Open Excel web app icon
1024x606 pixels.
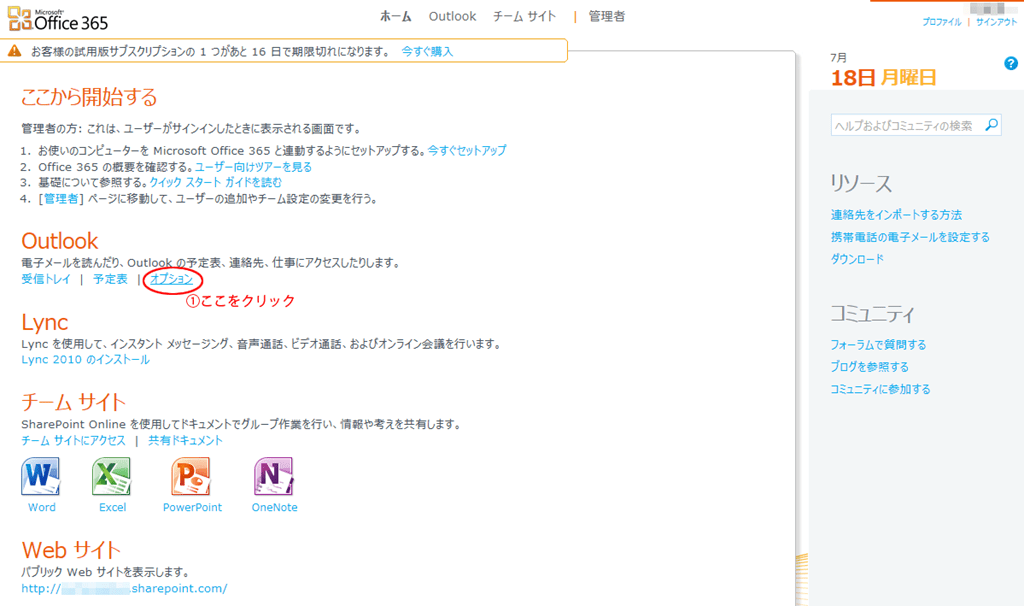112,476
